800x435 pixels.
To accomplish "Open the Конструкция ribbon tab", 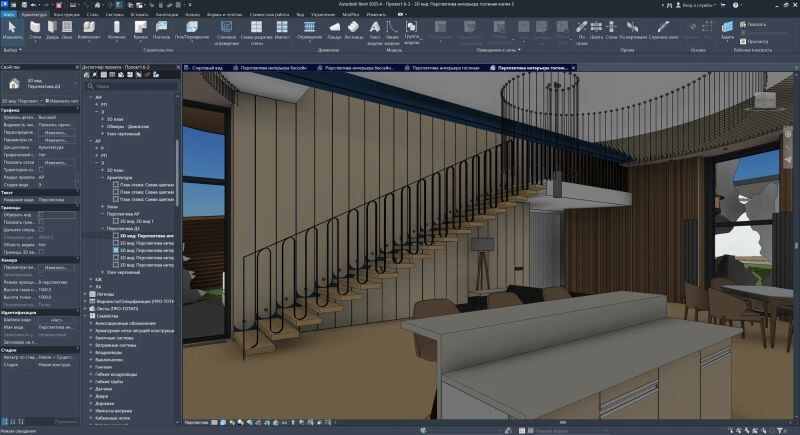I will pos(69,15).
